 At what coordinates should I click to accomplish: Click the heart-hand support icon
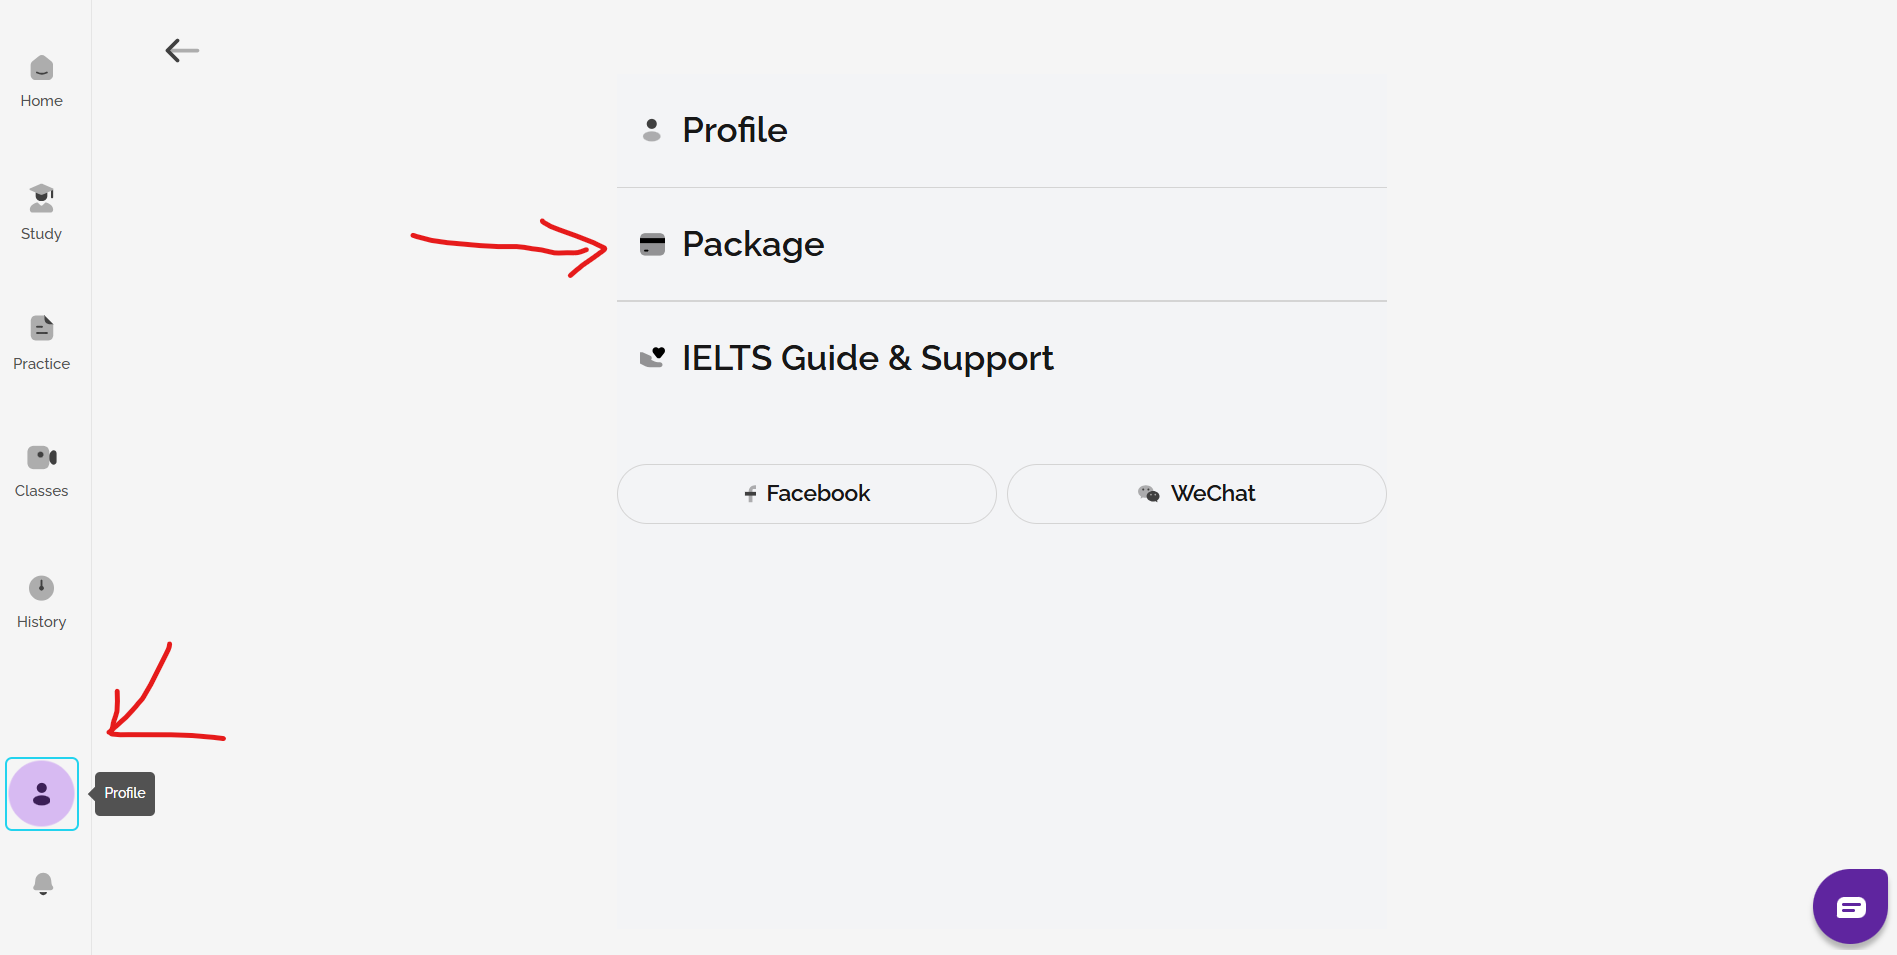pyautogui.click(x=652, y=357)
